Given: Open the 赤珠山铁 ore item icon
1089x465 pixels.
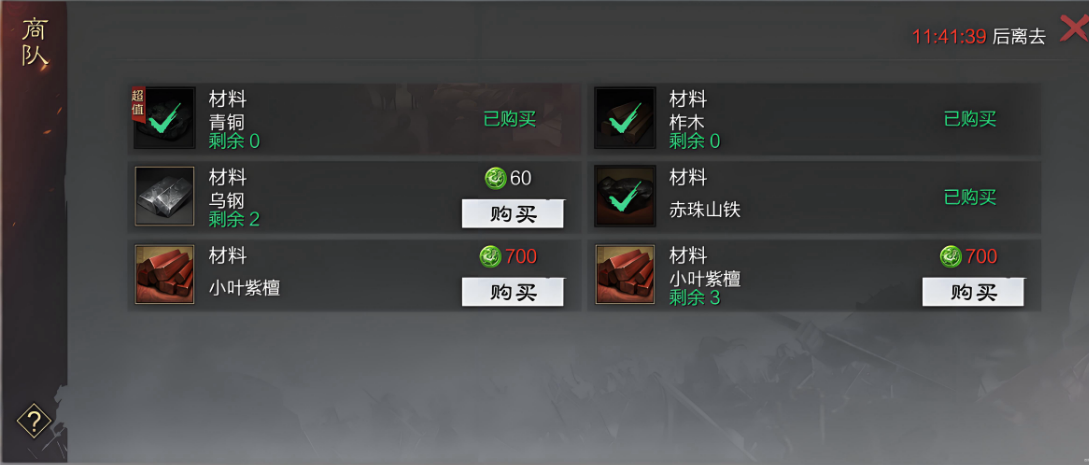Looking at the screenshot, I should click(x=625, y=196).
